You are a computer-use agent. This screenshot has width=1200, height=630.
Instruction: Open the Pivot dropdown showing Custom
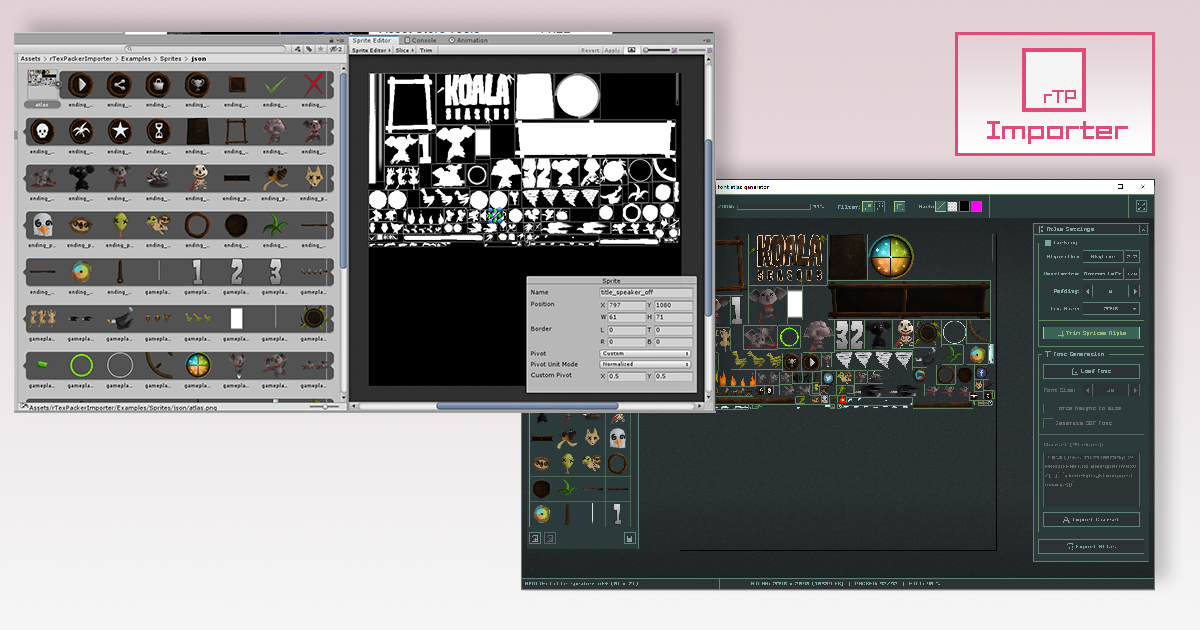tap(645, 354)
